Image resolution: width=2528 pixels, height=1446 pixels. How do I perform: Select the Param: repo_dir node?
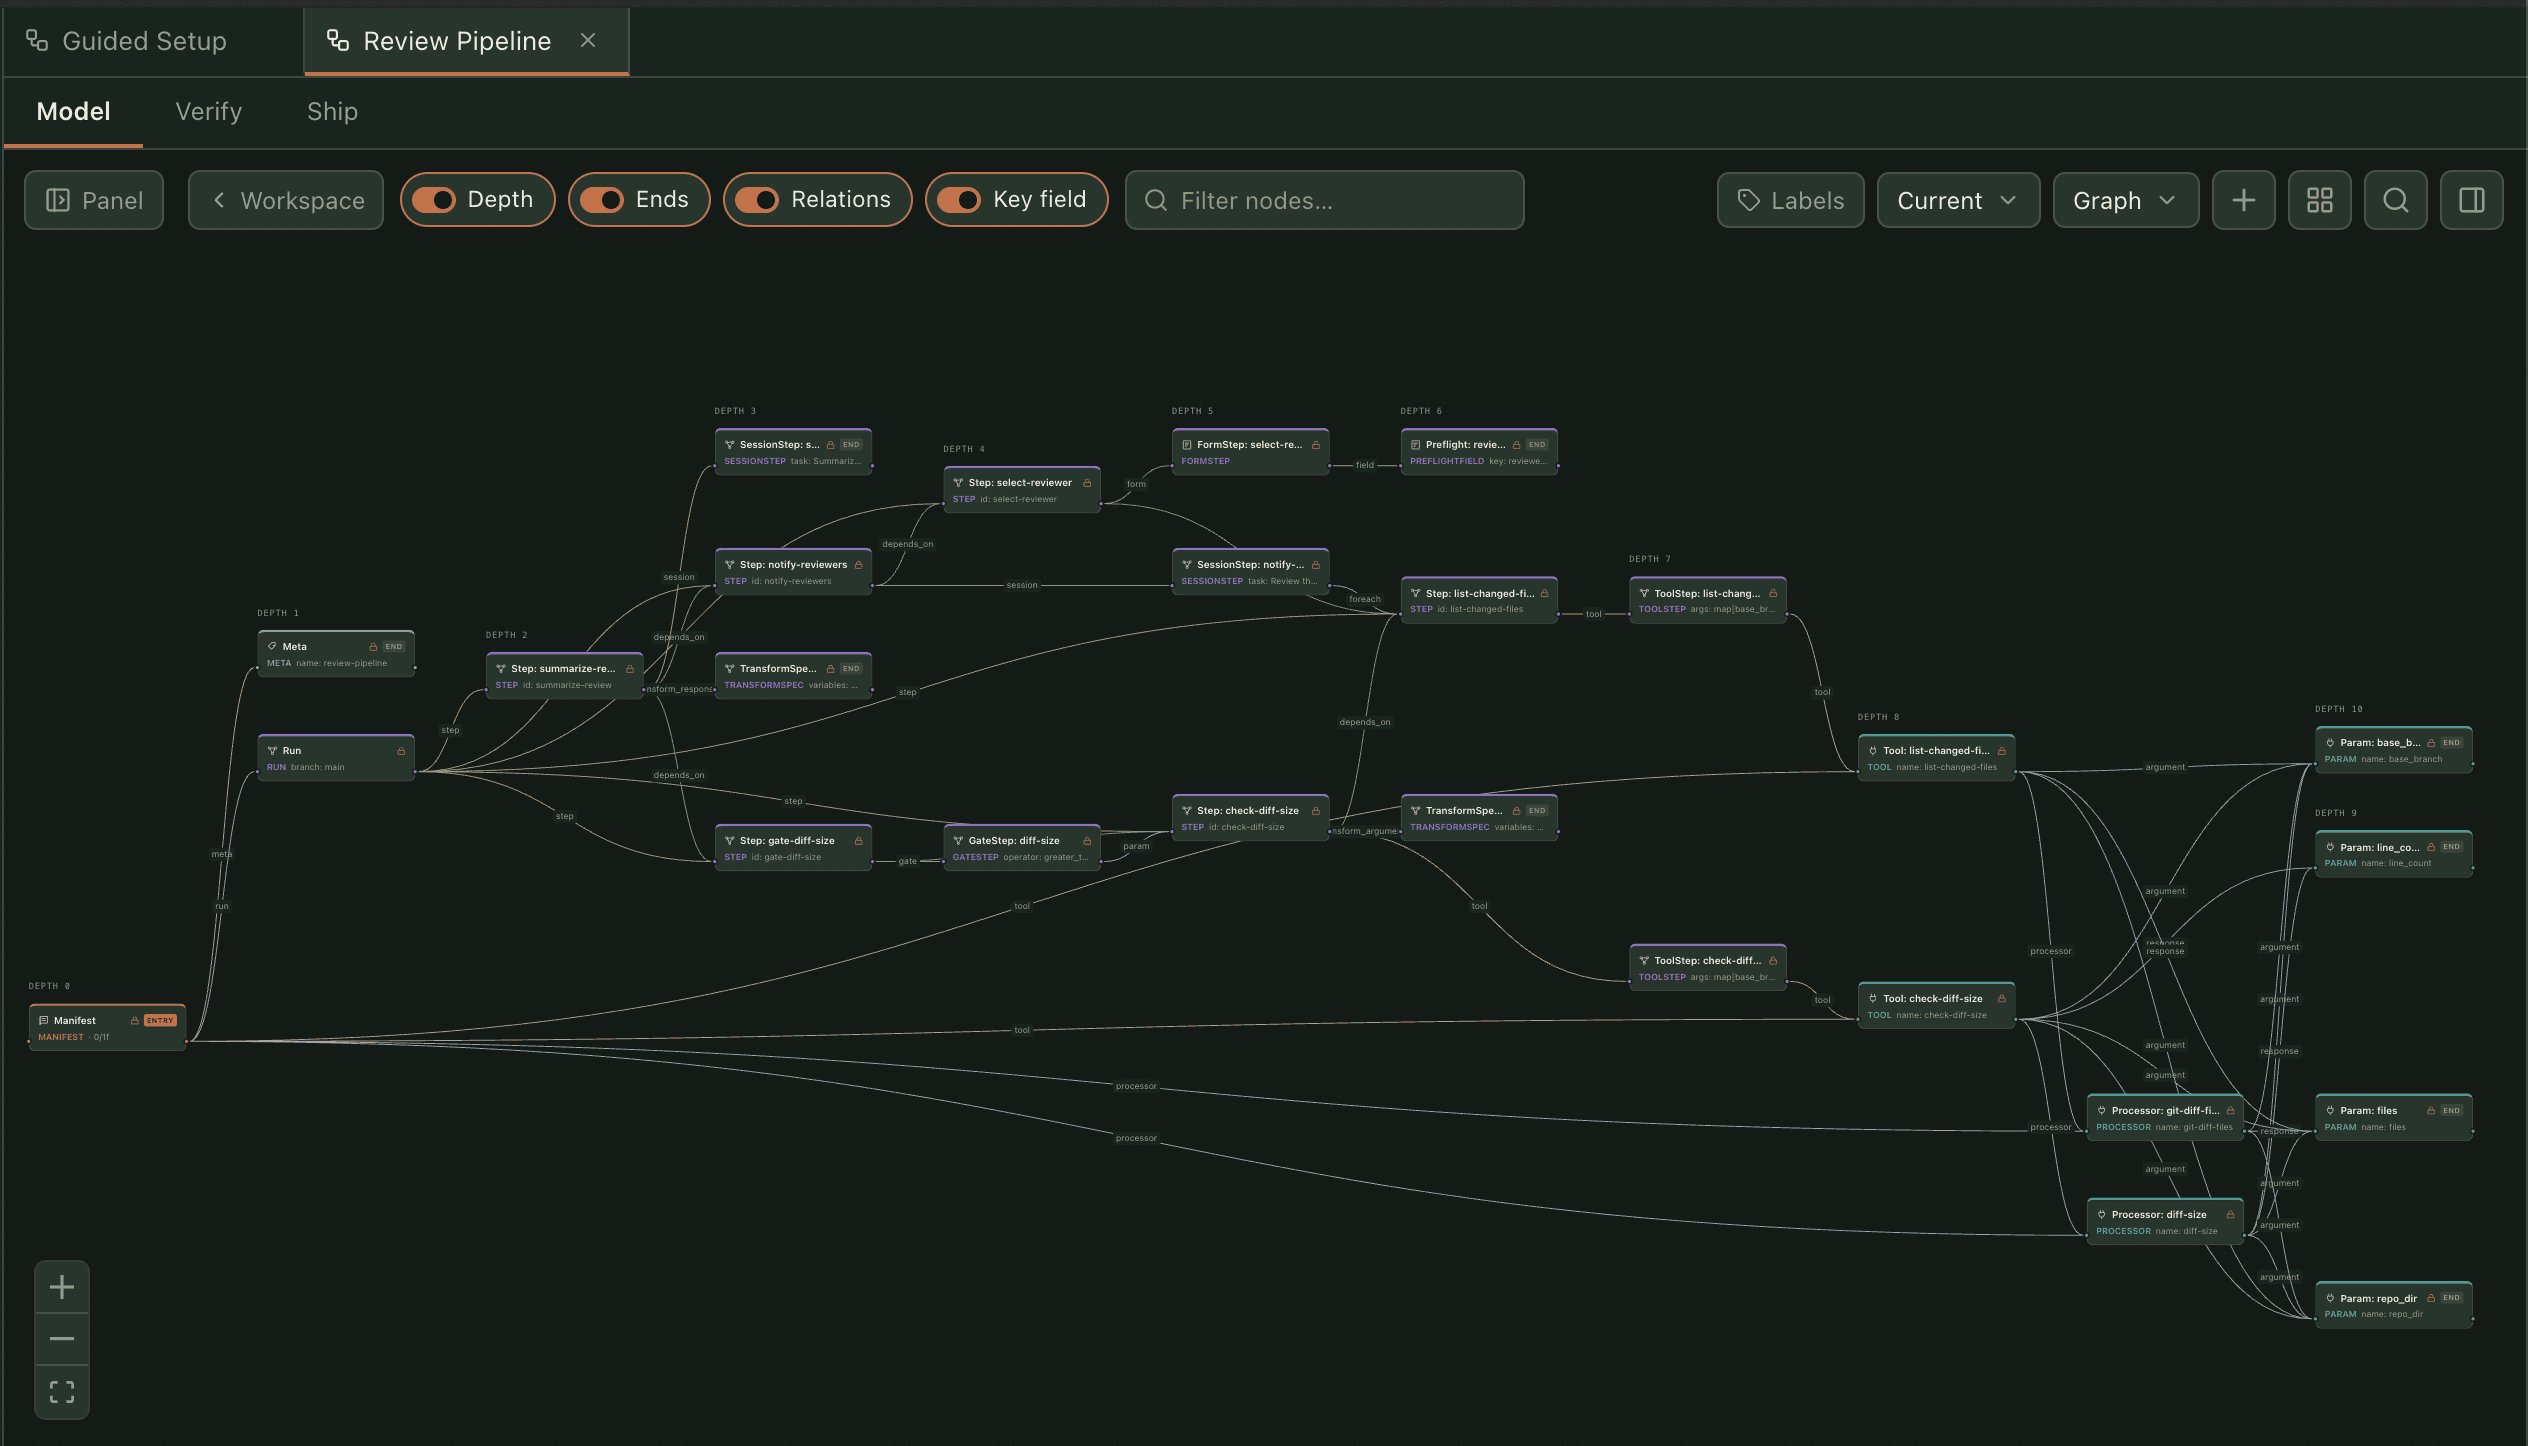pyautogui.click(x=2394, y=1306)
